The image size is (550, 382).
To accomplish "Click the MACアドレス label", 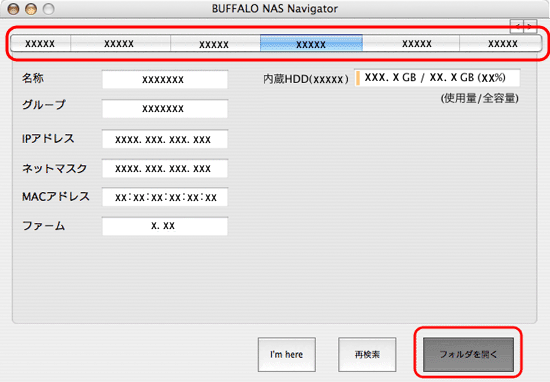I will click(x=56, y=196).
